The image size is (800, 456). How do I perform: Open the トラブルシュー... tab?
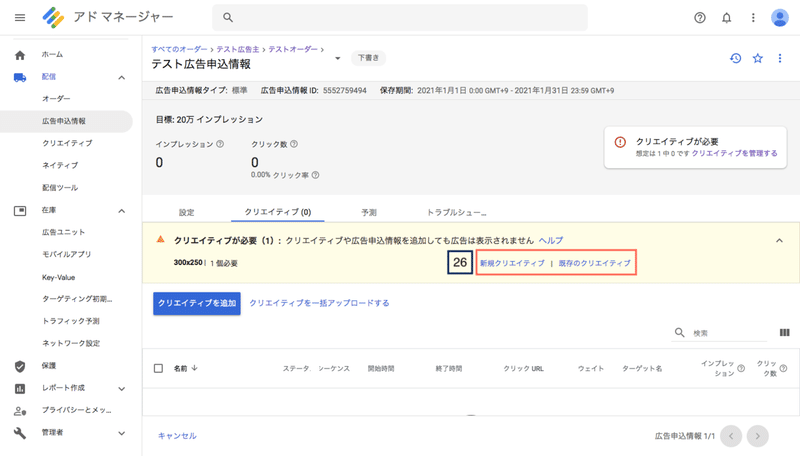coord(456,212)
